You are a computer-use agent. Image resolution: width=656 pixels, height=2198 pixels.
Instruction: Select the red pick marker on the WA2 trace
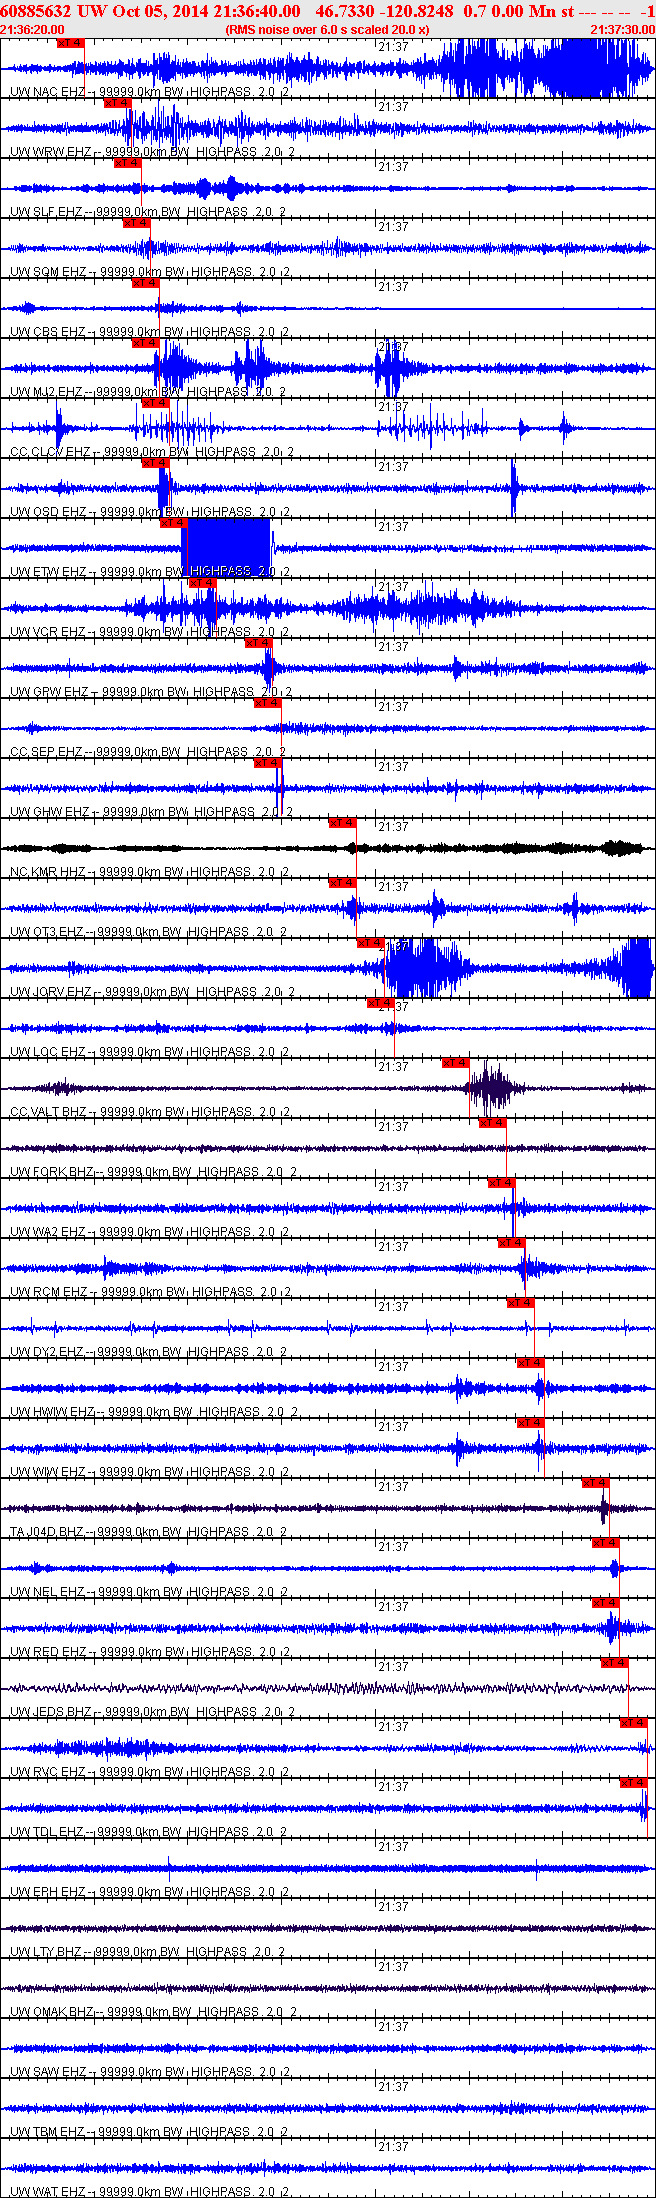(x=501, y=1183)
